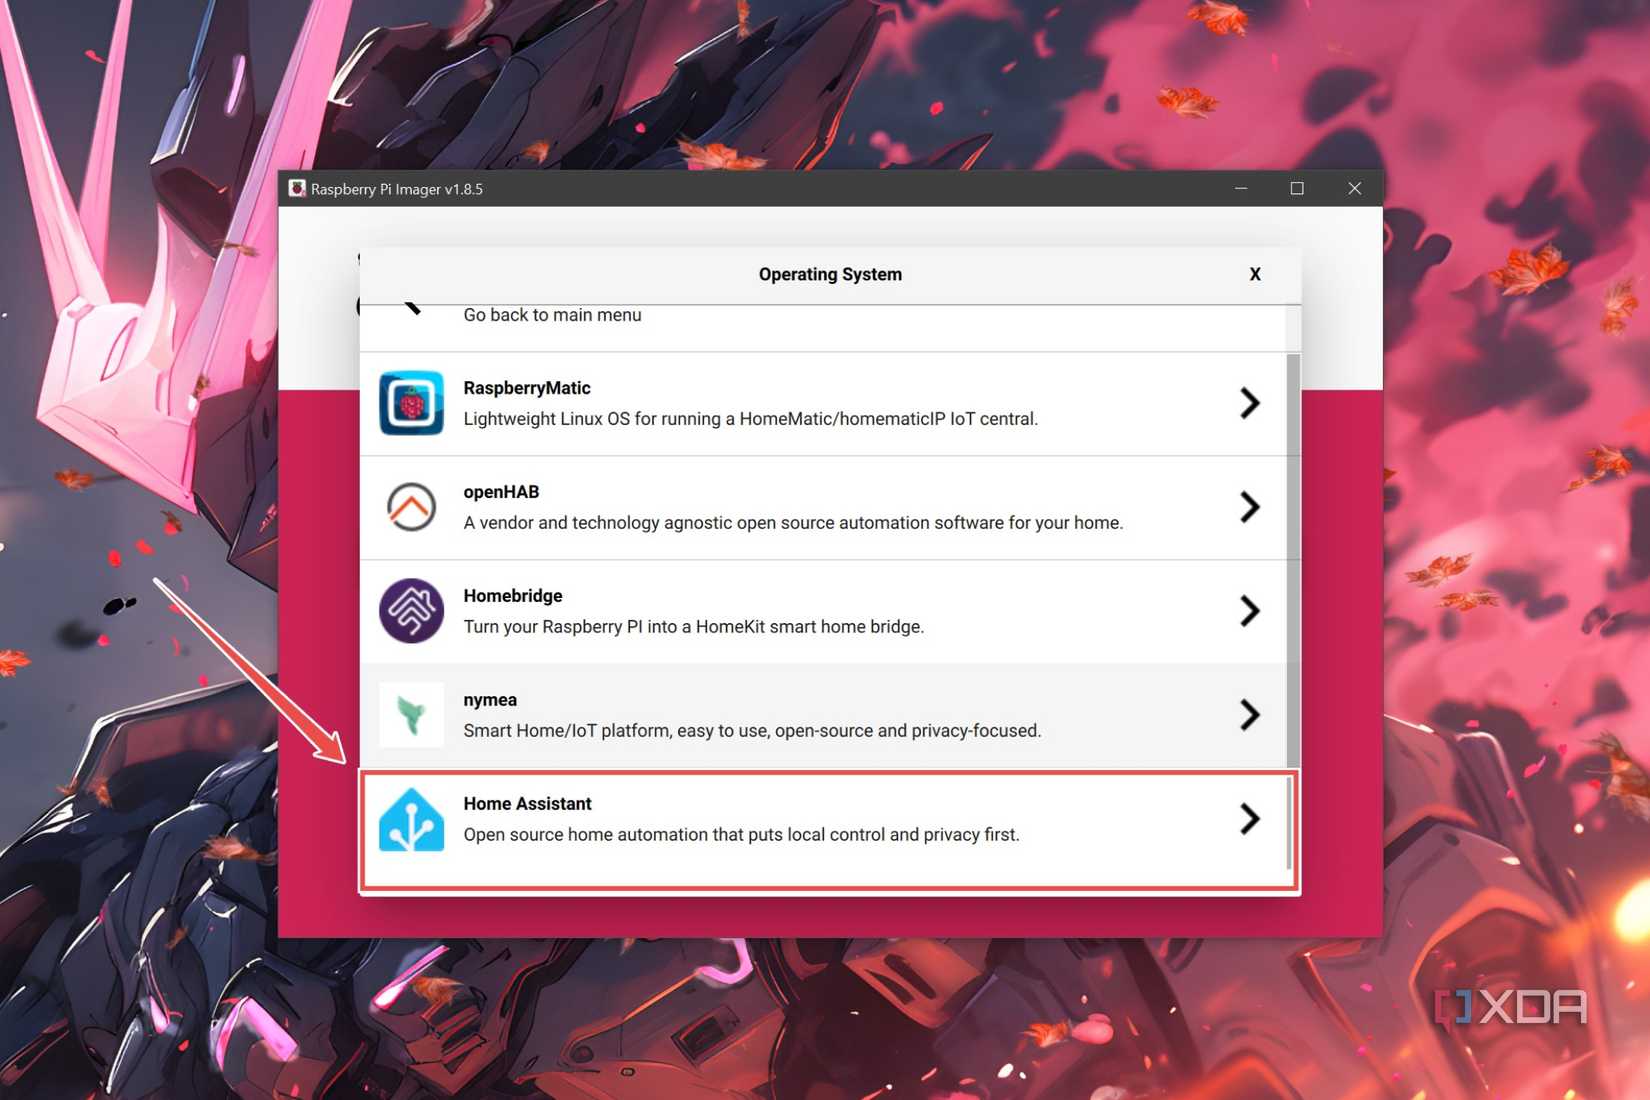Screen dimensions: 1650x1100
Task: Select the nymea list entry
Action: [x=822, y=716]
